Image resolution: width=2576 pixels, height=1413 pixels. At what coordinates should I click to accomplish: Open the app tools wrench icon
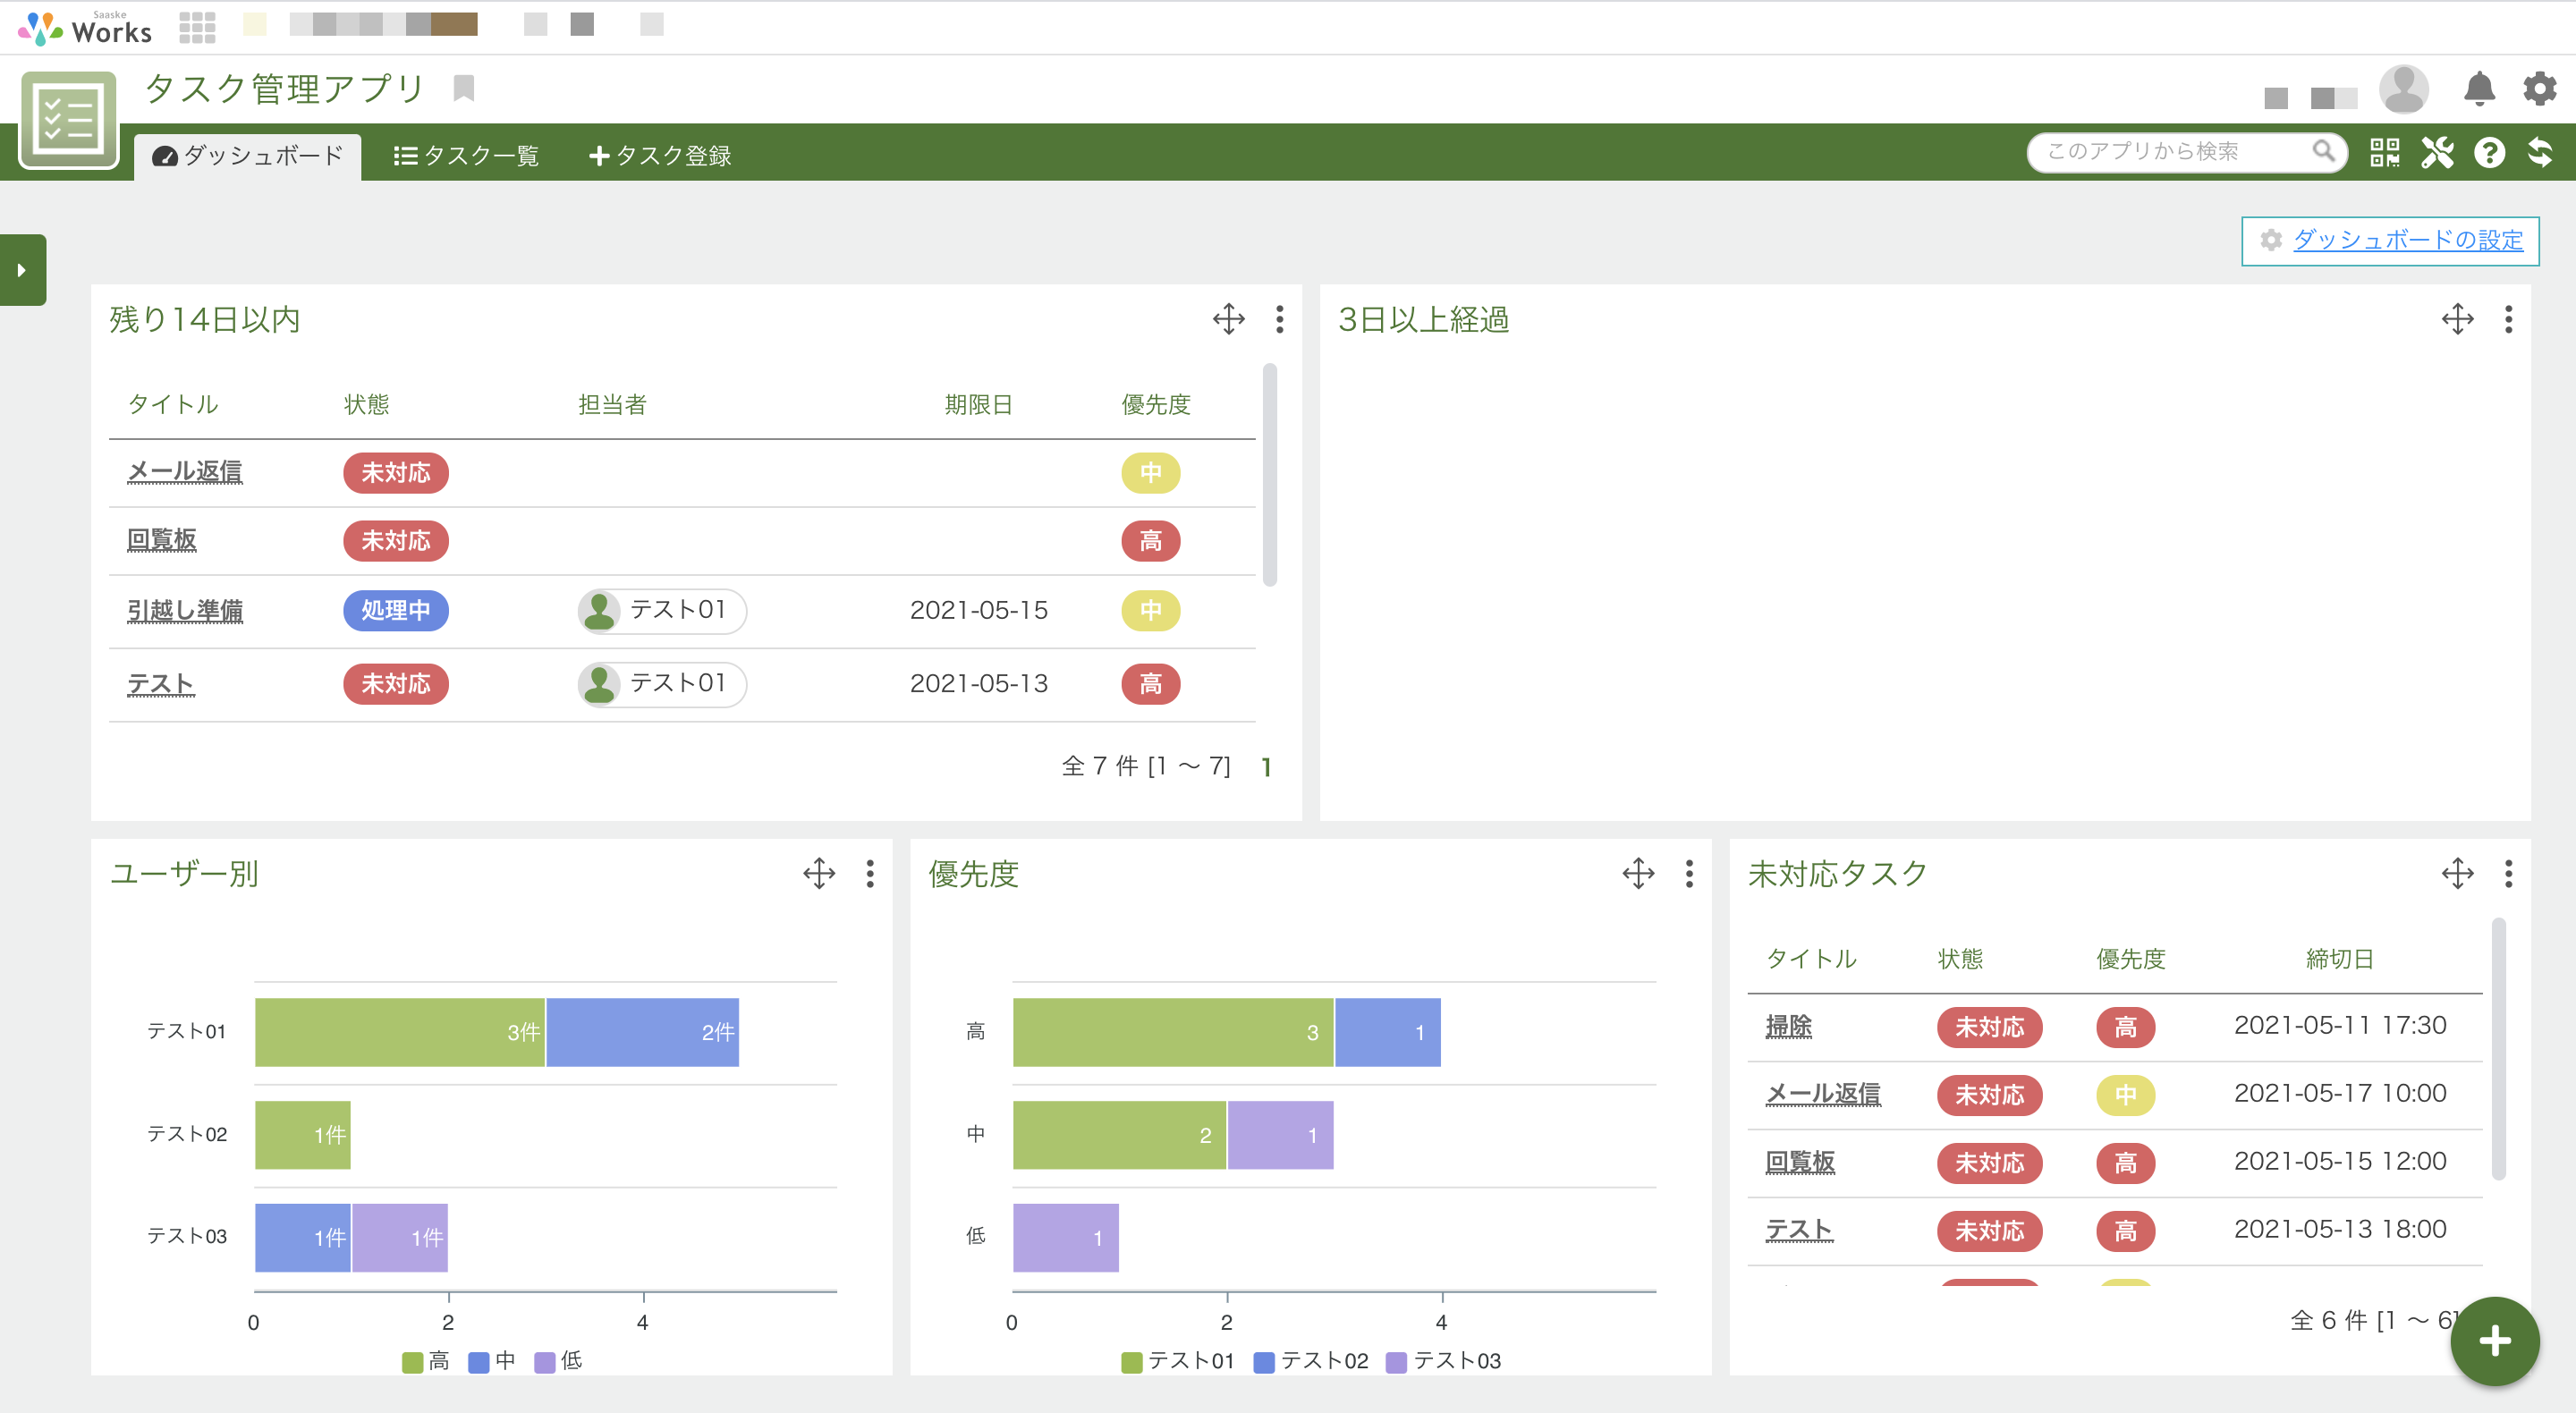tap(2437, 153)
